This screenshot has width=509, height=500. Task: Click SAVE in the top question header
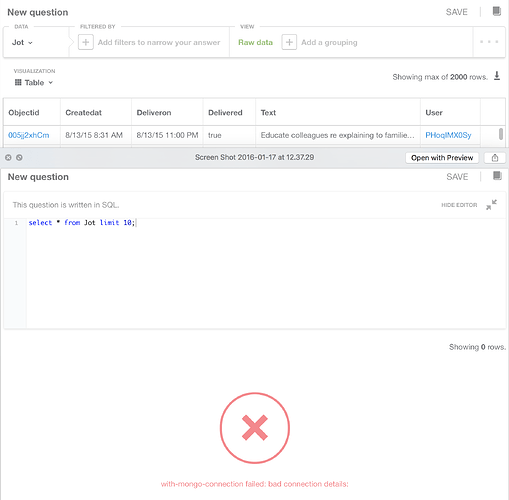457,12
